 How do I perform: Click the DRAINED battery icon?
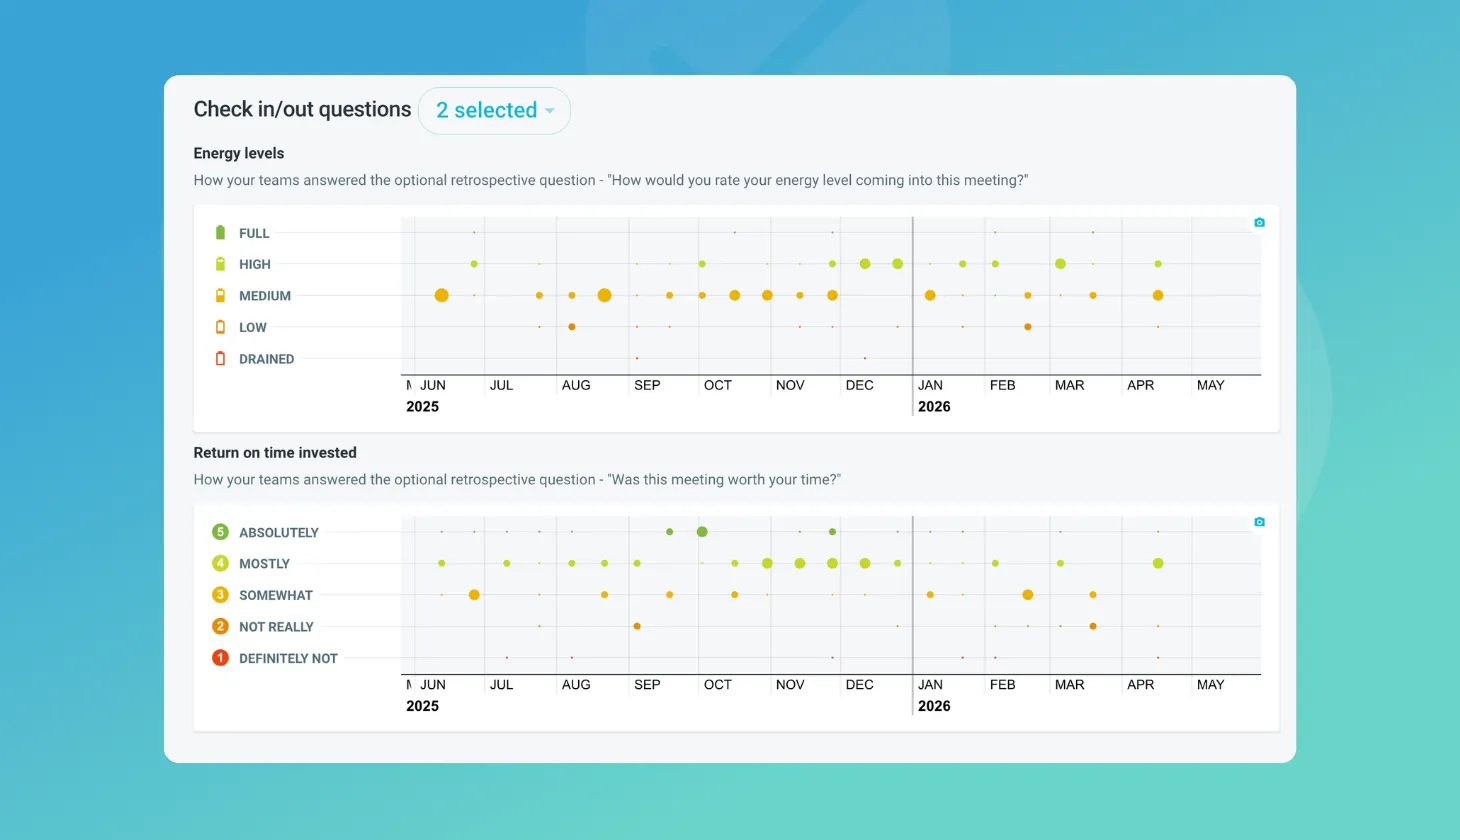(221, 359)
